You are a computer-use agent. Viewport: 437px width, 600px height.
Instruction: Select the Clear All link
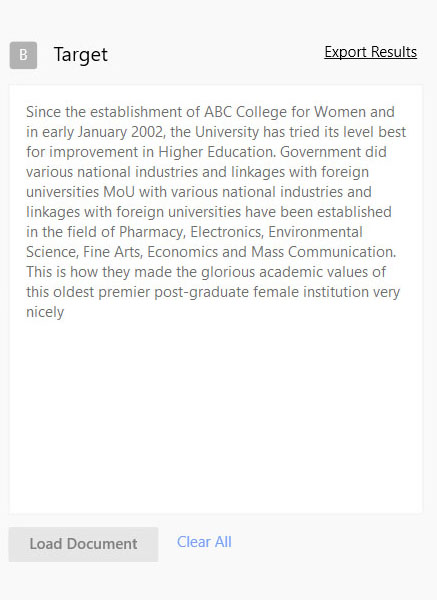(204, 542)
